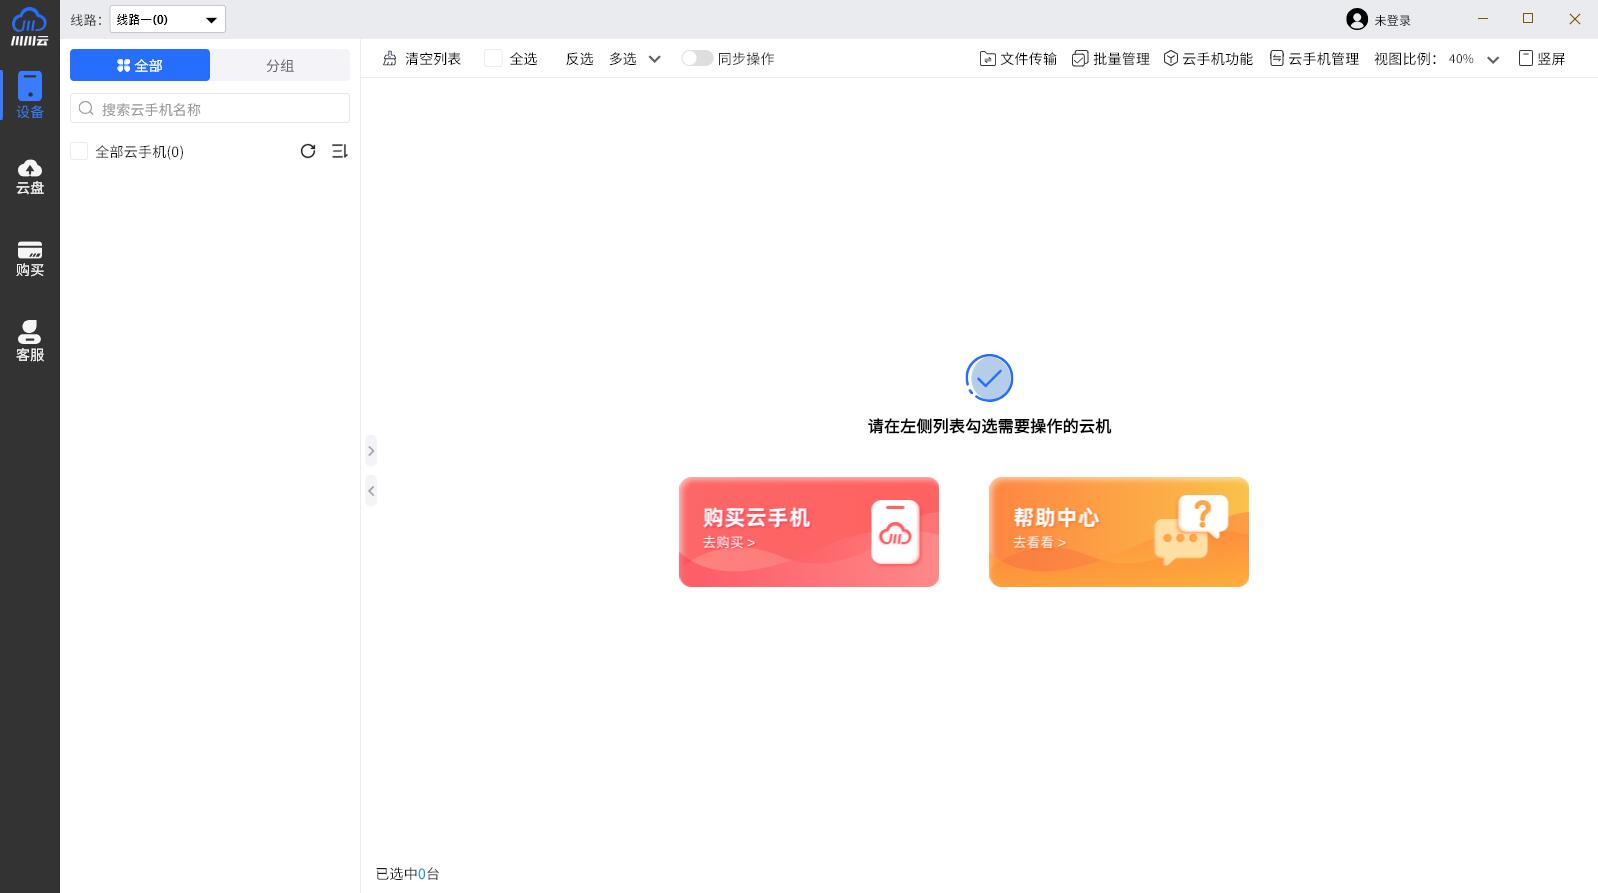Image resolution: width=1598 pixels, height=893 pixels.
Task: Click the refresh icon beside 全部云手机
Action: (308, 151)
